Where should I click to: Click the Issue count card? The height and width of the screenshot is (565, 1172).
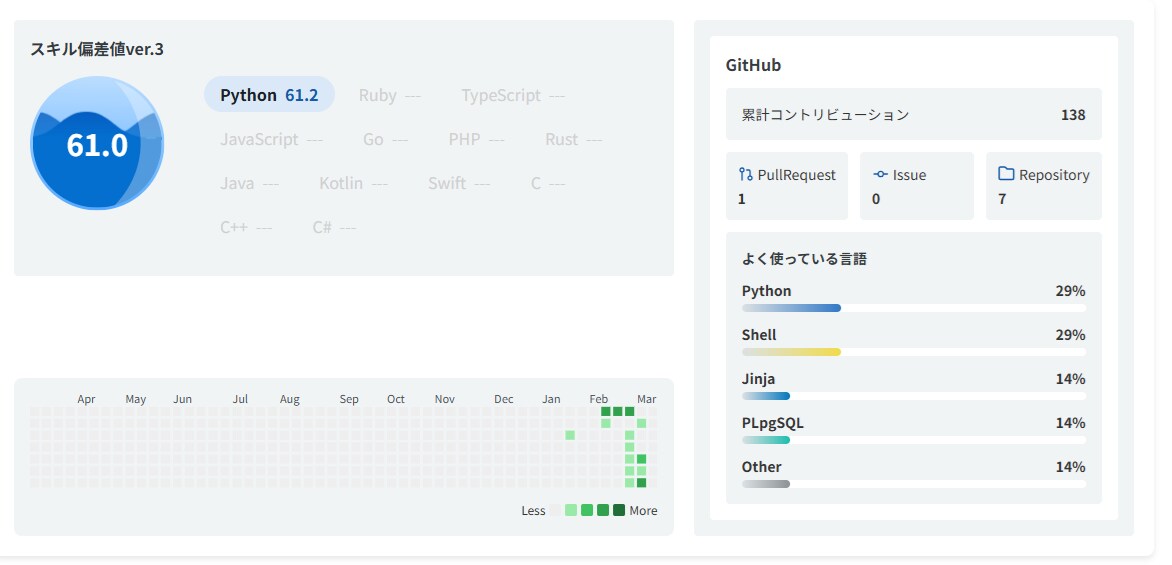(x=916, y=186)
